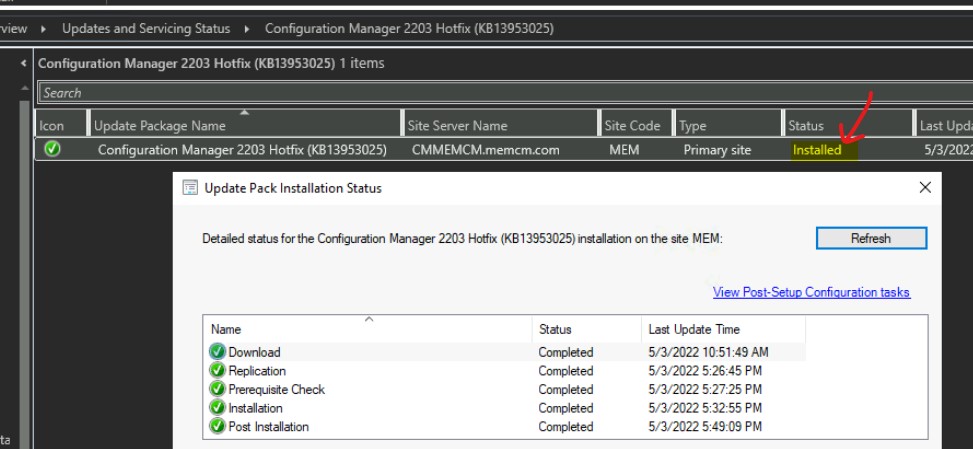Click green check icon beside Download step
This screenshot has width=973, height=449.
point(217,352)
